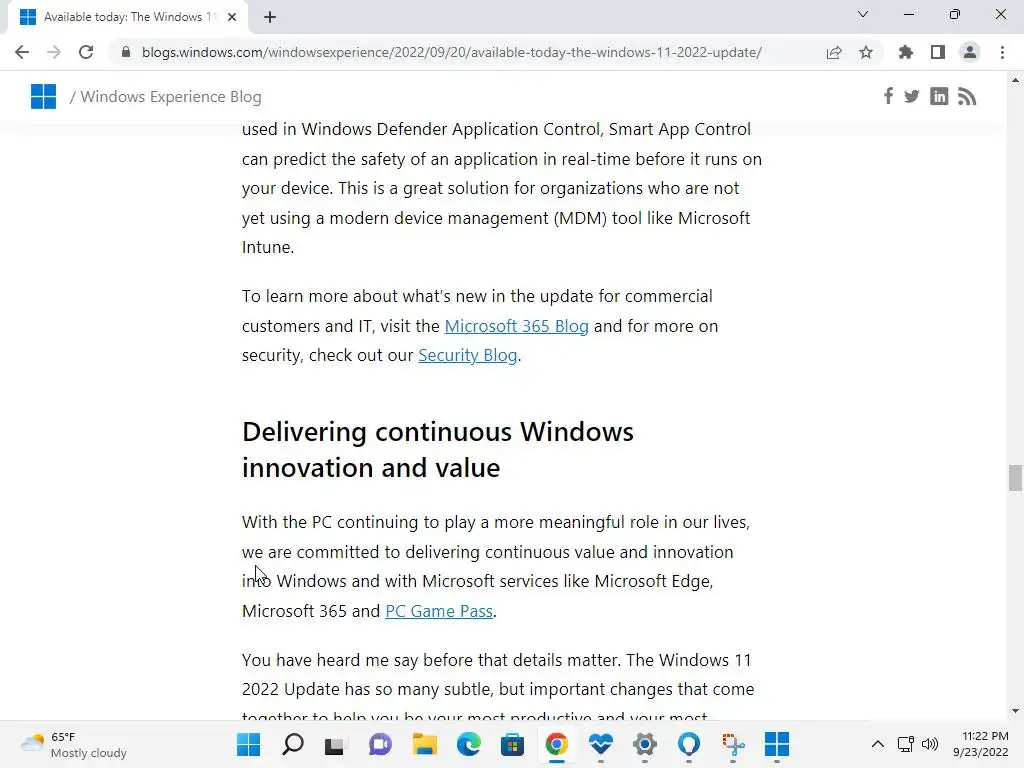The height and width of the screenshot is (768, 1024).
Task: Open the weather widget showing 65°F
Action: click(x=73, y=744)
